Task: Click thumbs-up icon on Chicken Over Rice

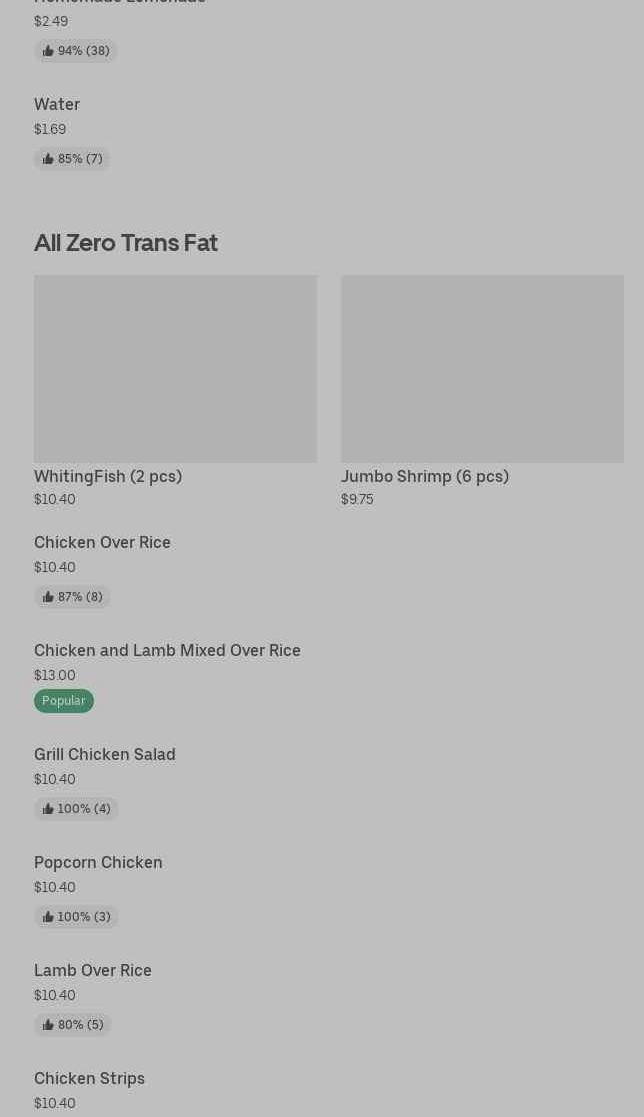Action: pyautogui.click(x=48, y=597)
